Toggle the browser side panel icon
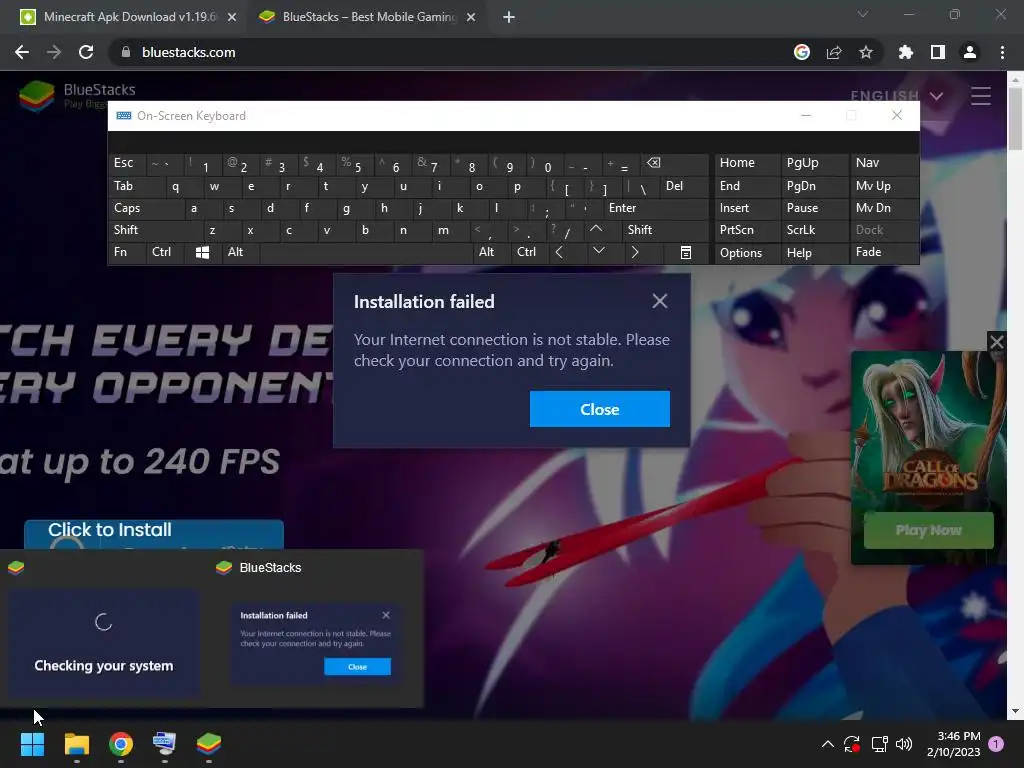1024x768 pixels. tap(938, 52)
